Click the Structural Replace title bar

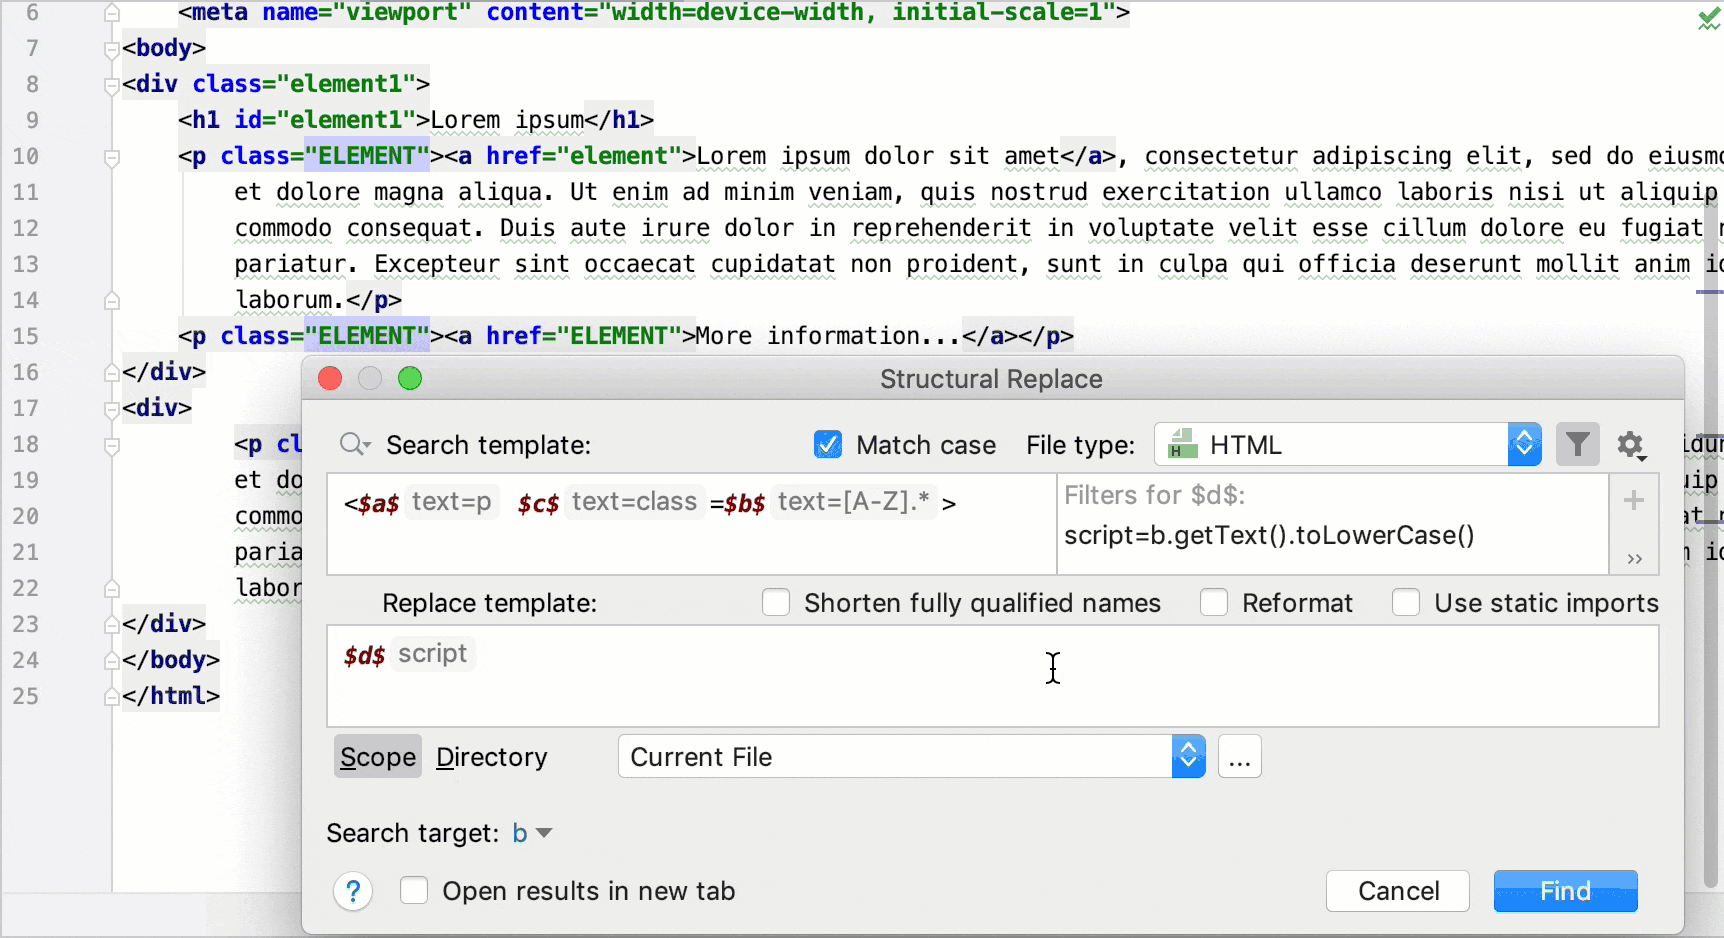click(x=992, y=379)
